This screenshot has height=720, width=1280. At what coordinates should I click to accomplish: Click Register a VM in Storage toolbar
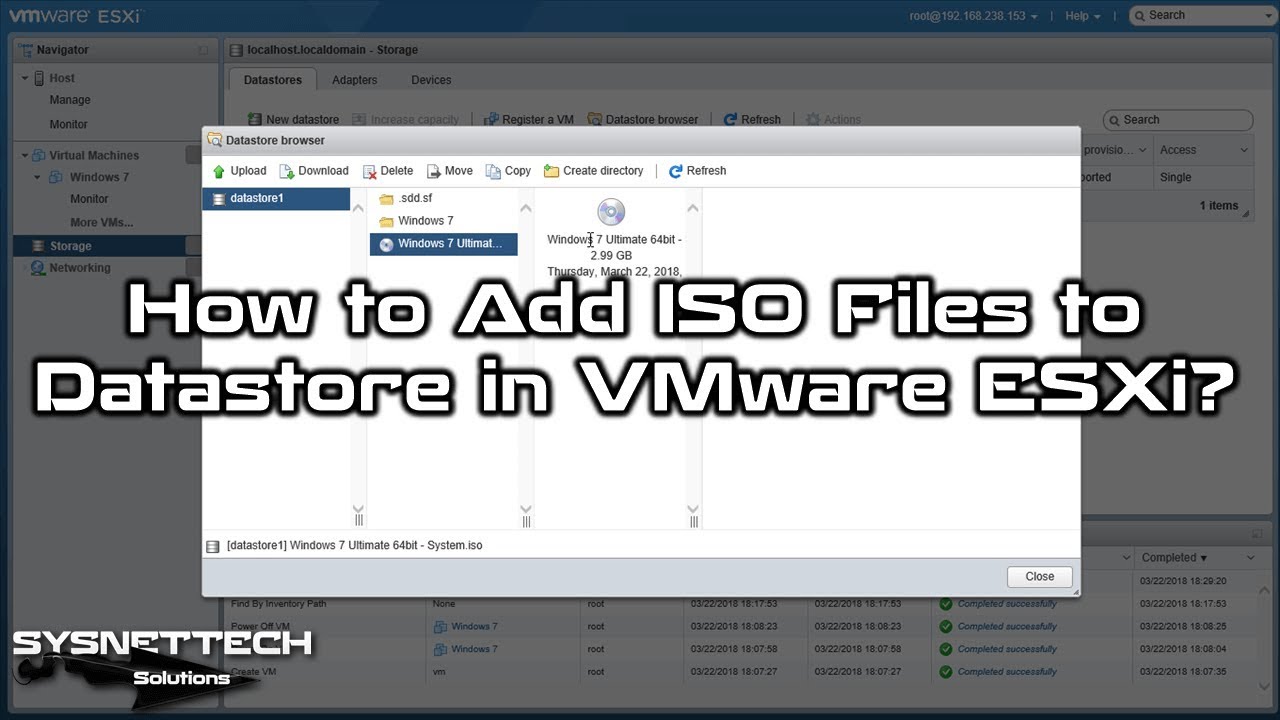(x=529, y=120)
